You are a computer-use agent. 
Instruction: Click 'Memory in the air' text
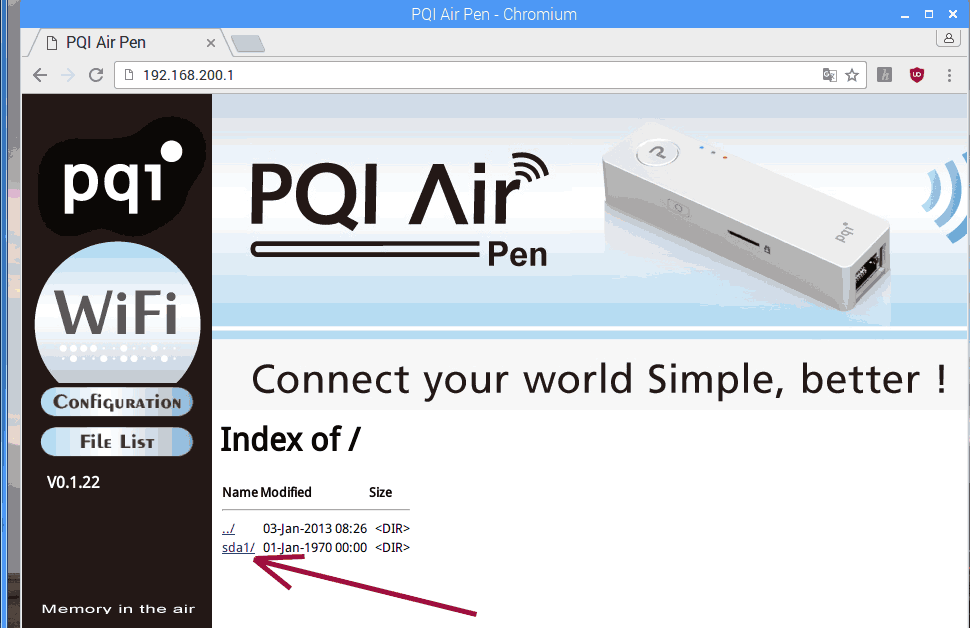point(118,609)
